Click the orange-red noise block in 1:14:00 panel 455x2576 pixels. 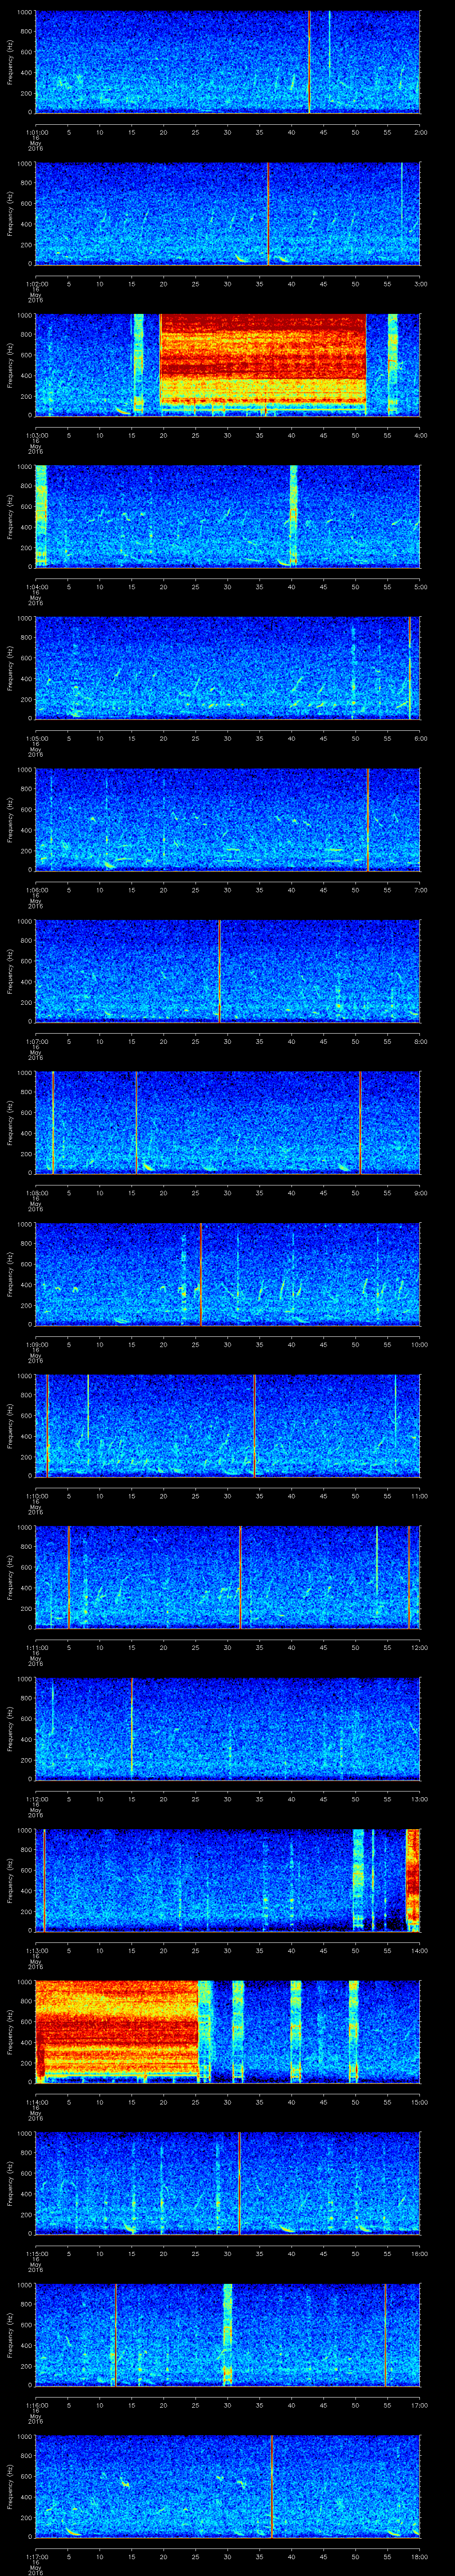pos(116,2031)
